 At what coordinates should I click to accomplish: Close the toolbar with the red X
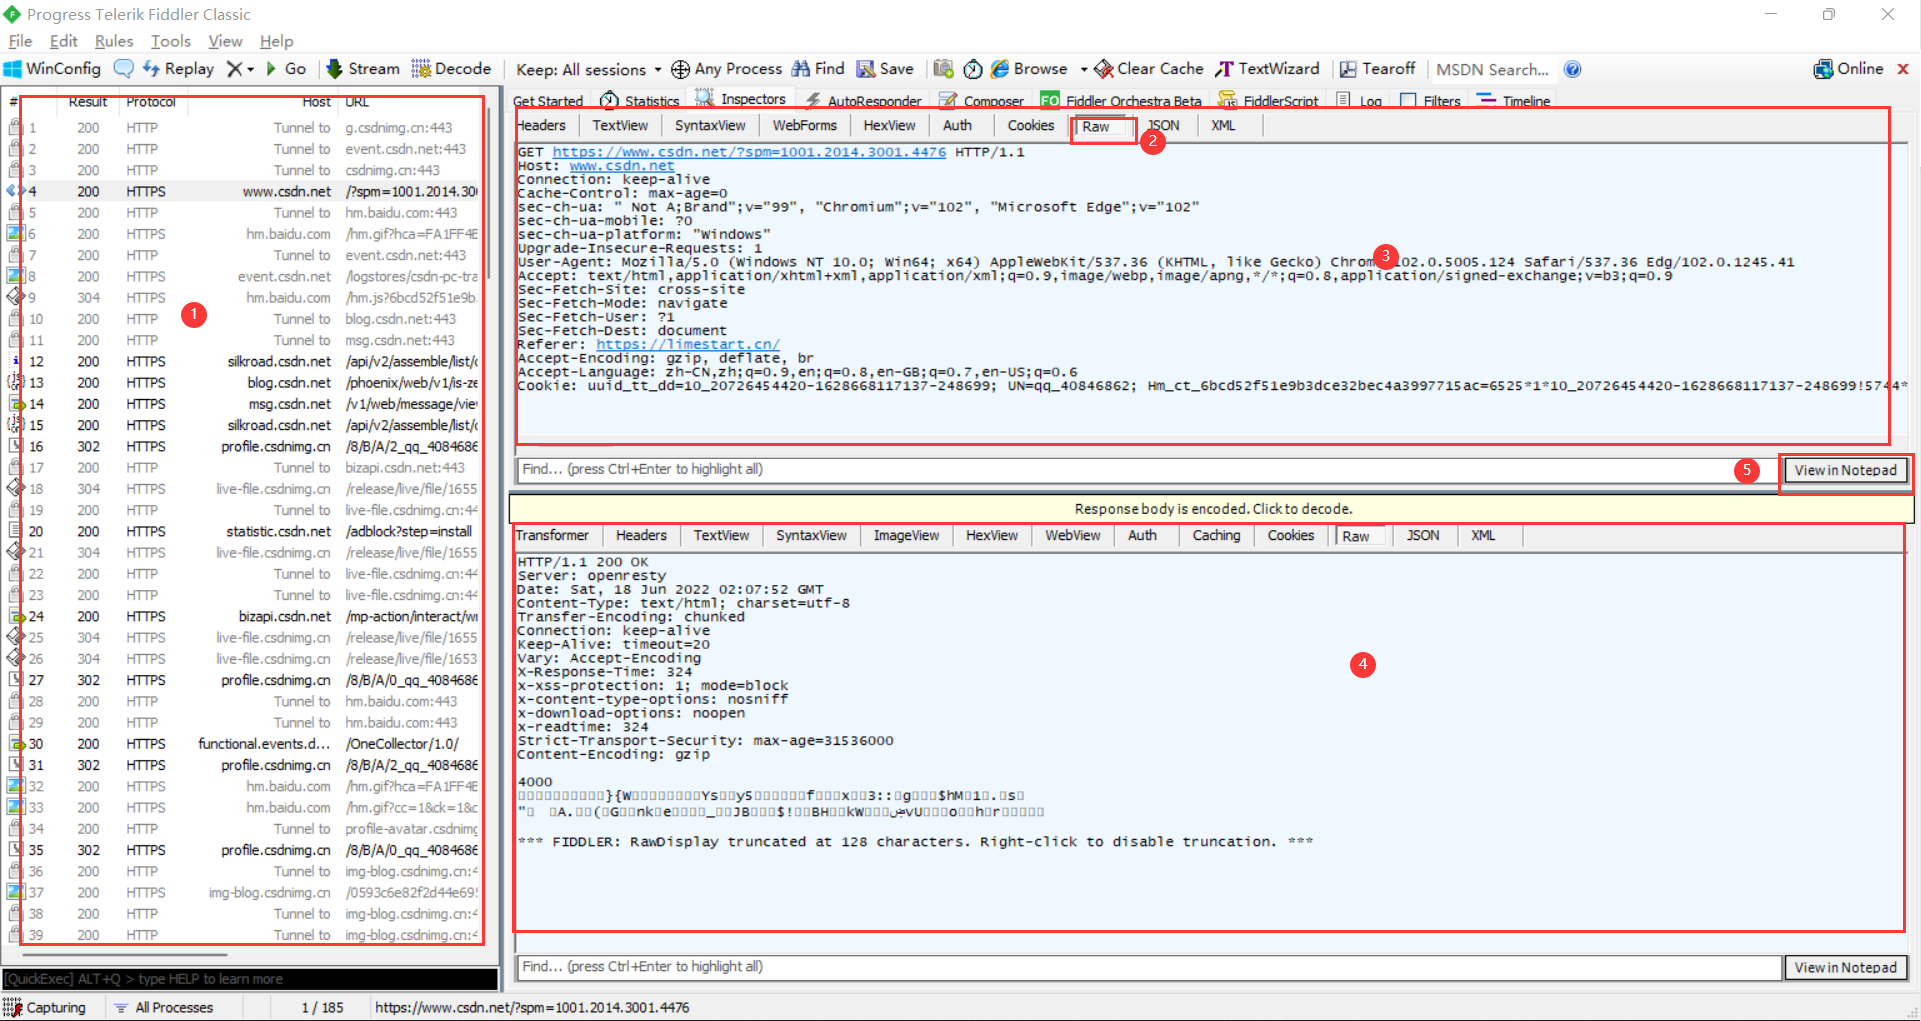click(1903, 69)
